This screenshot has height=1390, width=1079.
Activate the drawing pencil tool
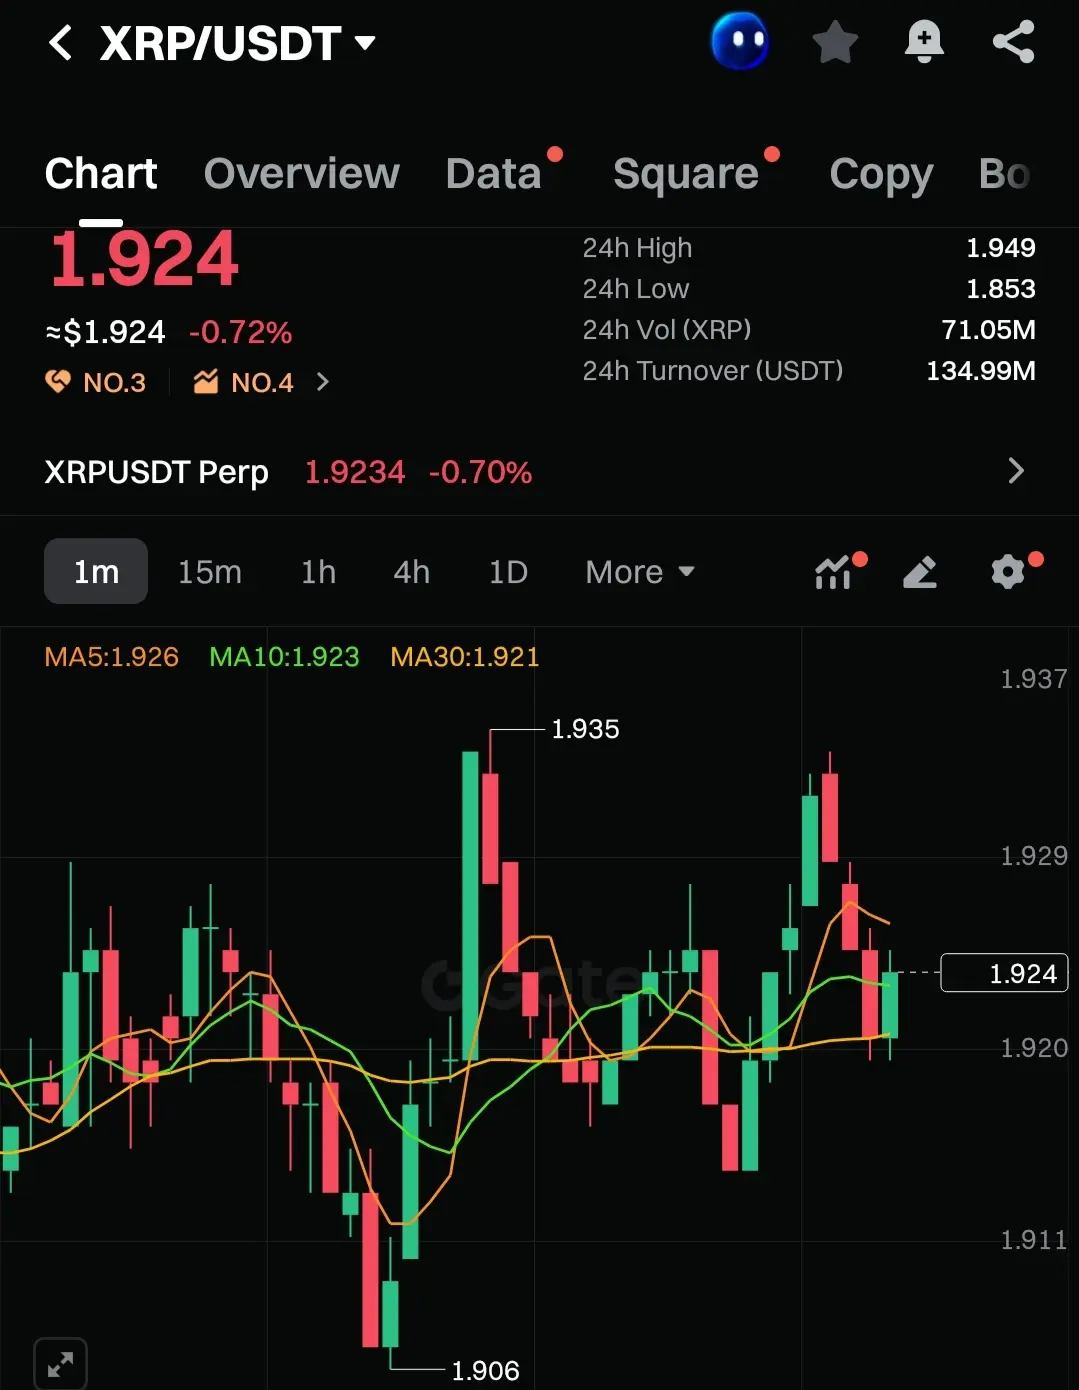[920, 572]
